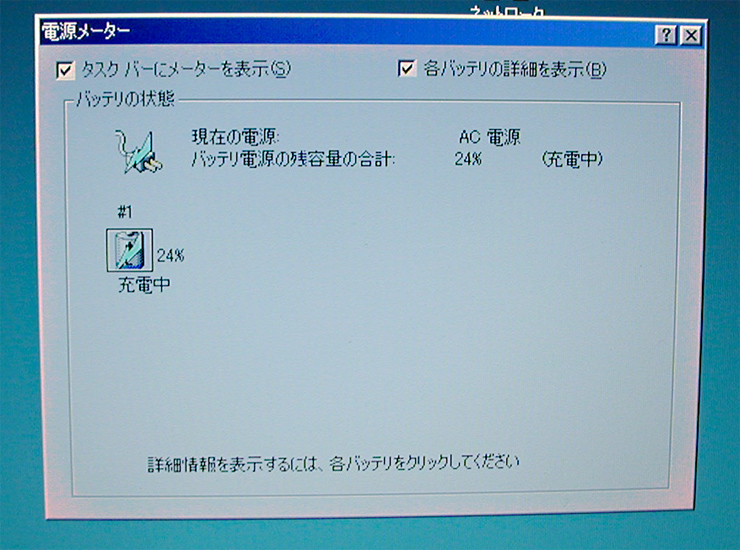The image size is (740, 550).
Task: Click the AC 電源 value
Action: 489,137
